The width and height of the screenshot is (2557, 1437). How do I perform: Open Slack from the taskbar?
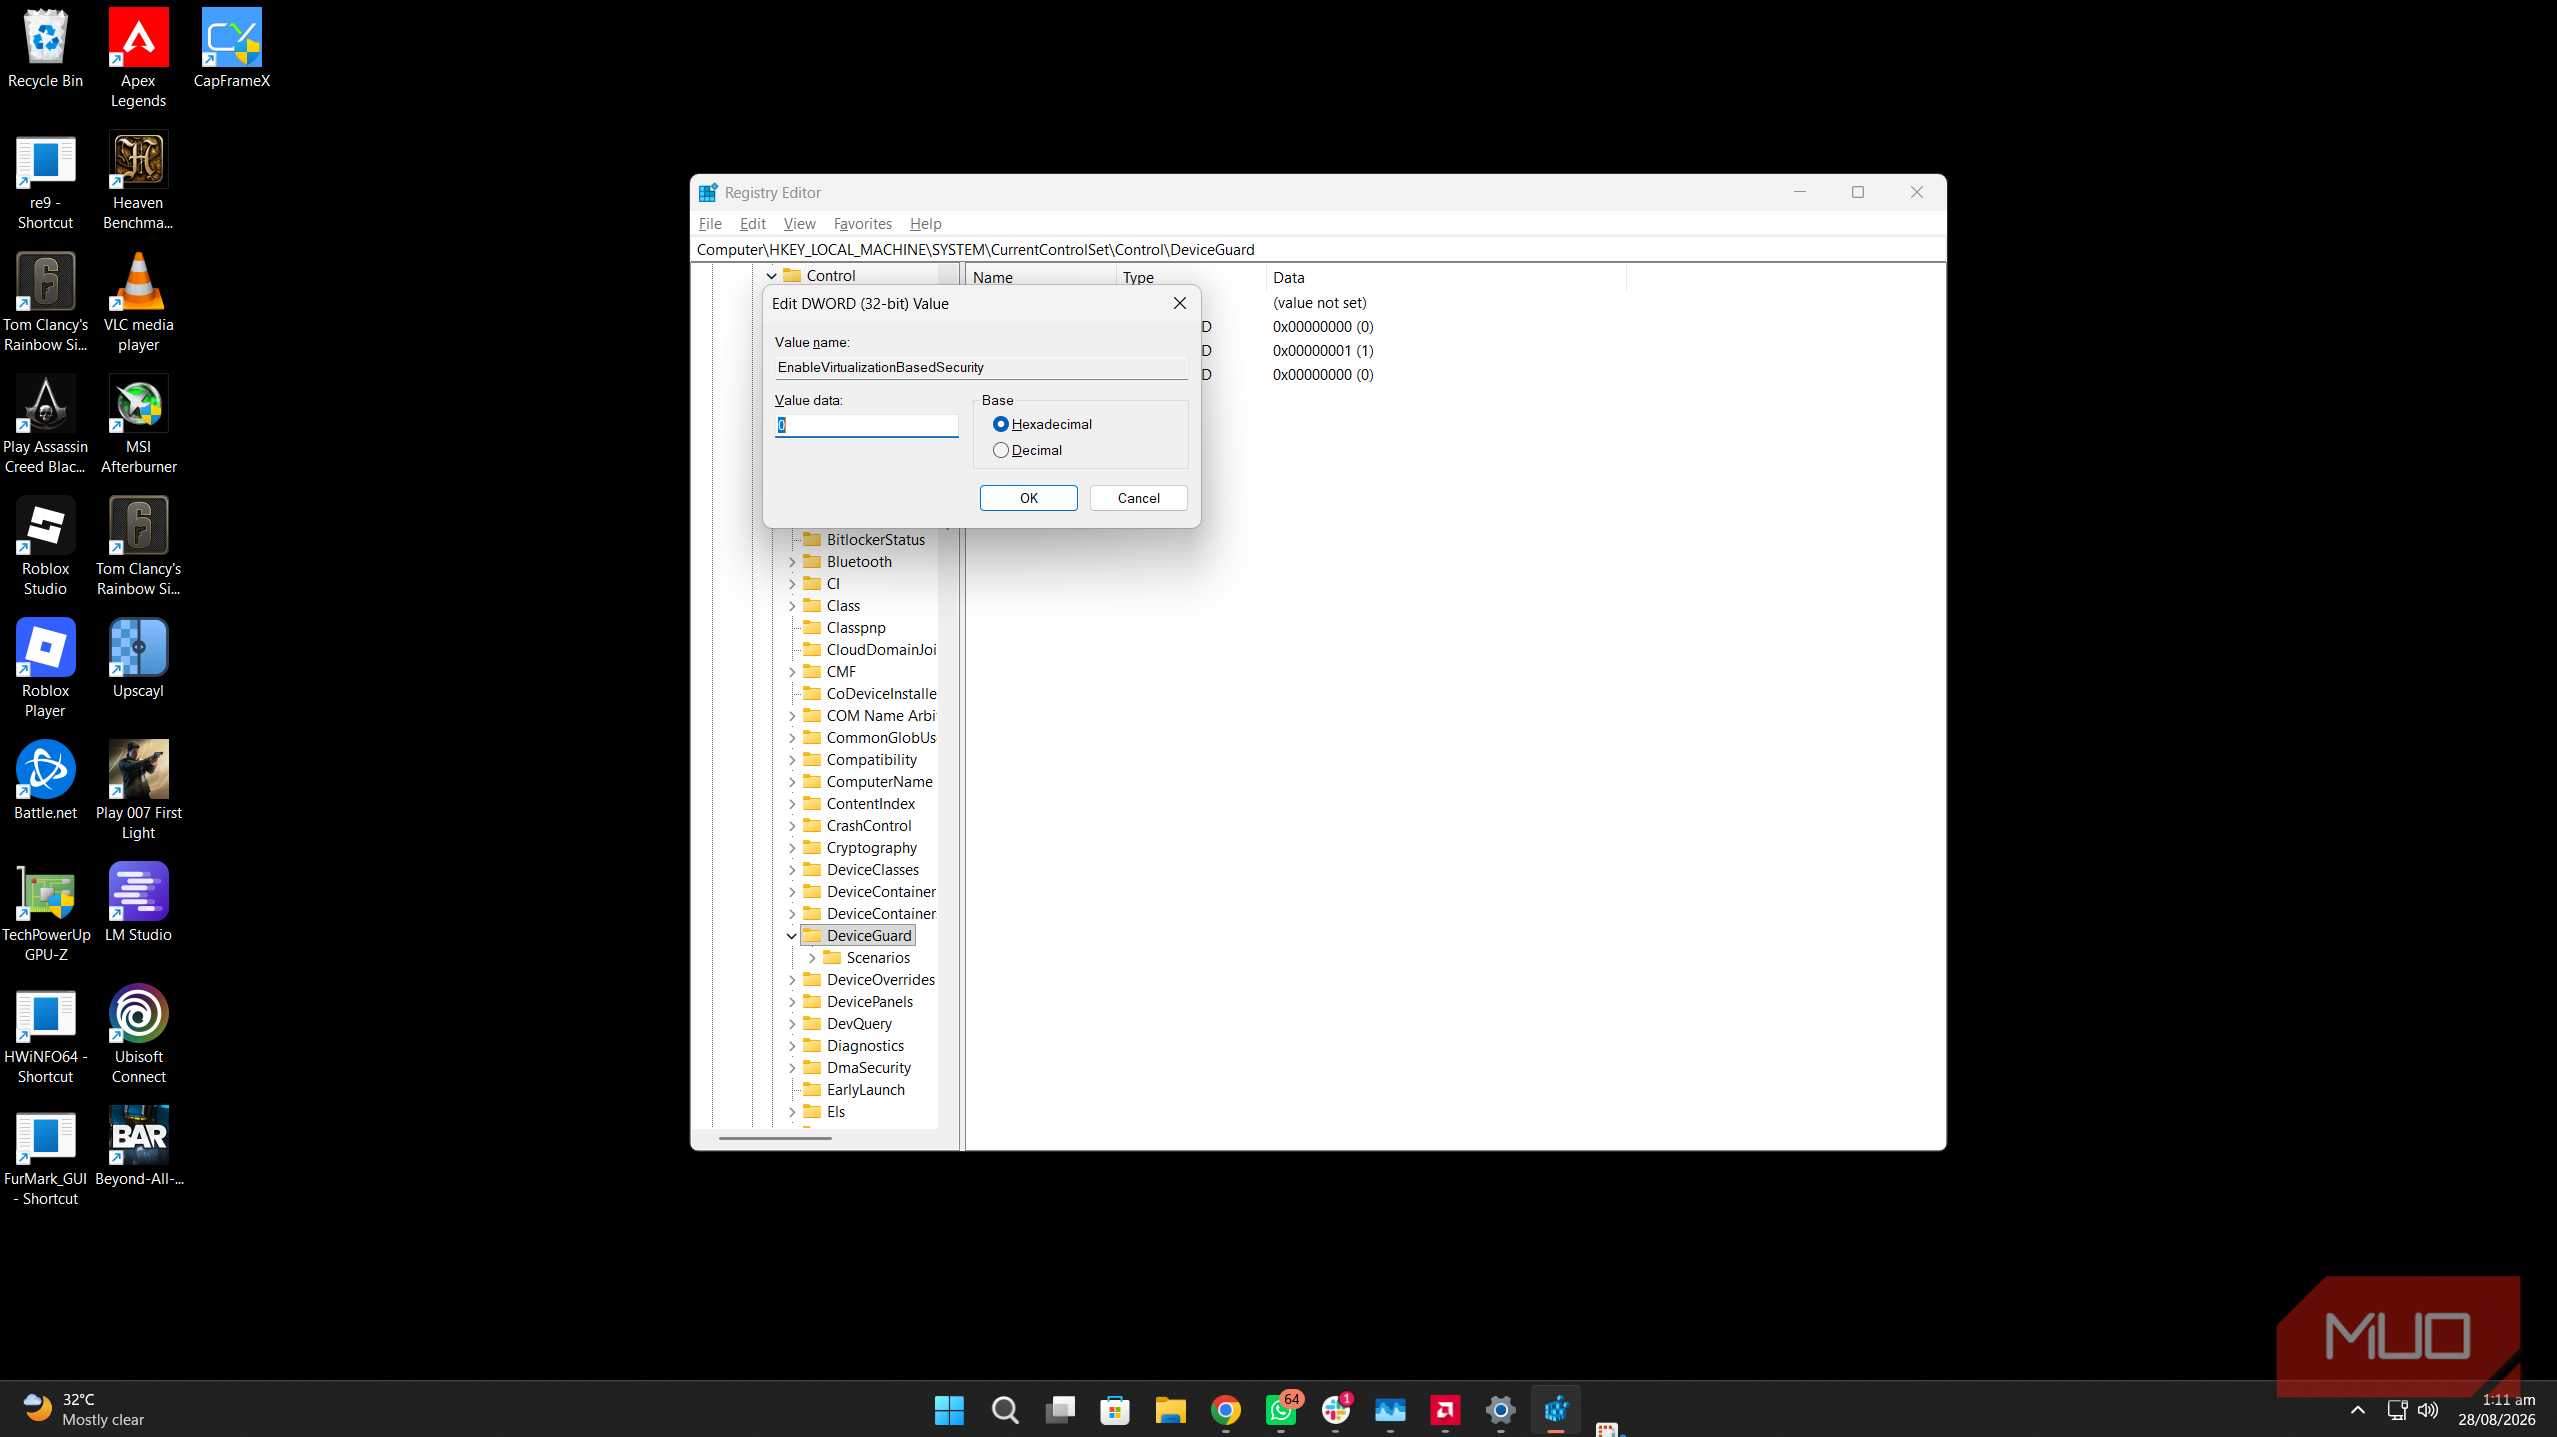point(1336,1410)
